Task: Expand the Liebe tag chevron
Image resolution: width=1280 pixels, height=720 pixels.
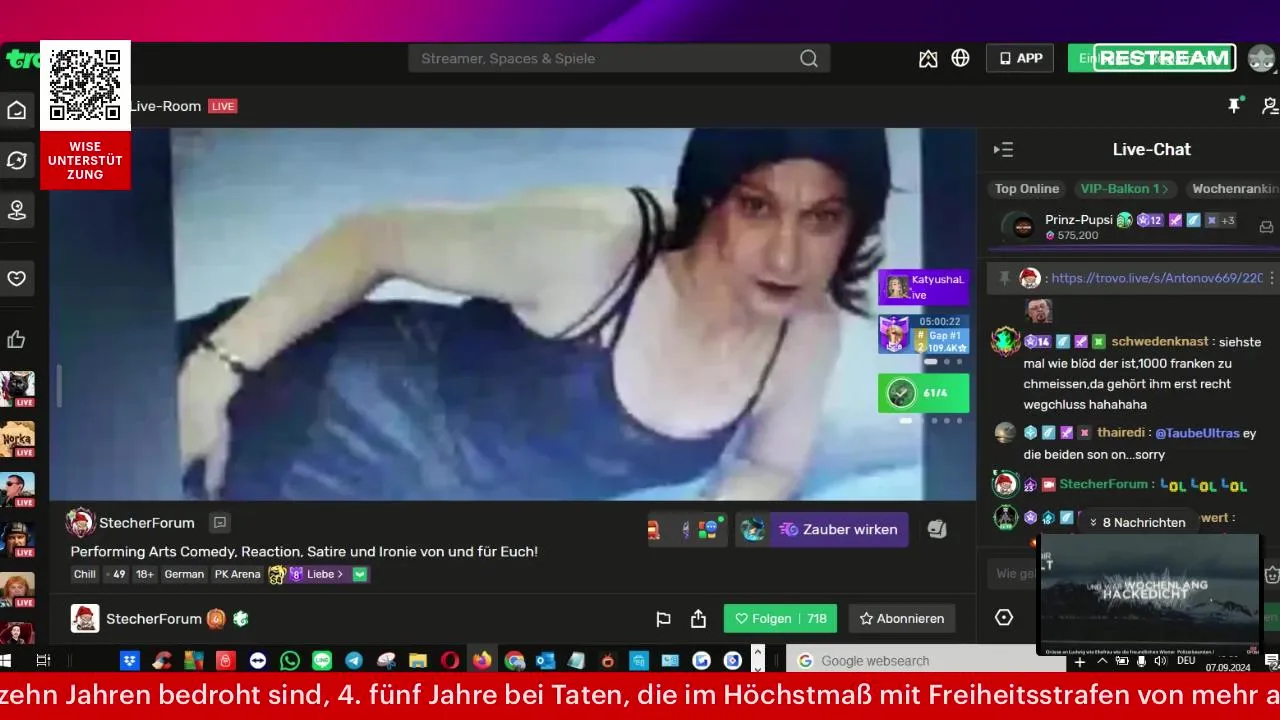Action: pyautogui.click(x=340, y=574)
